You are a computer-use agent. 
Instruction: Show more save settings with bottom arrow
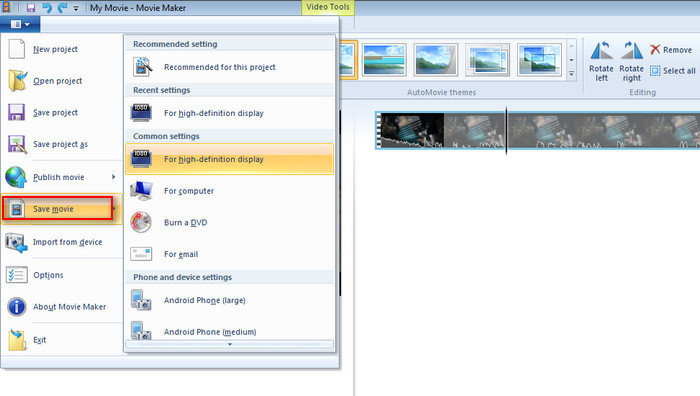pos(229,344)
